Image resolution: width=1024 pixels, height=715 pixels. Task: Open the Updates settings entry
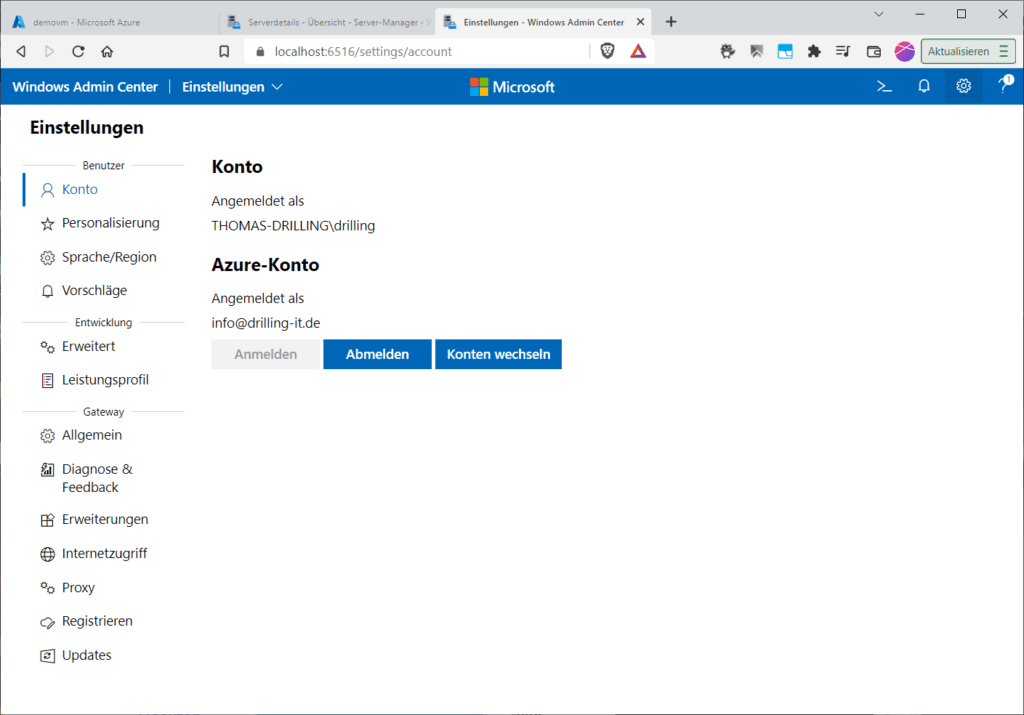point(104,656)
